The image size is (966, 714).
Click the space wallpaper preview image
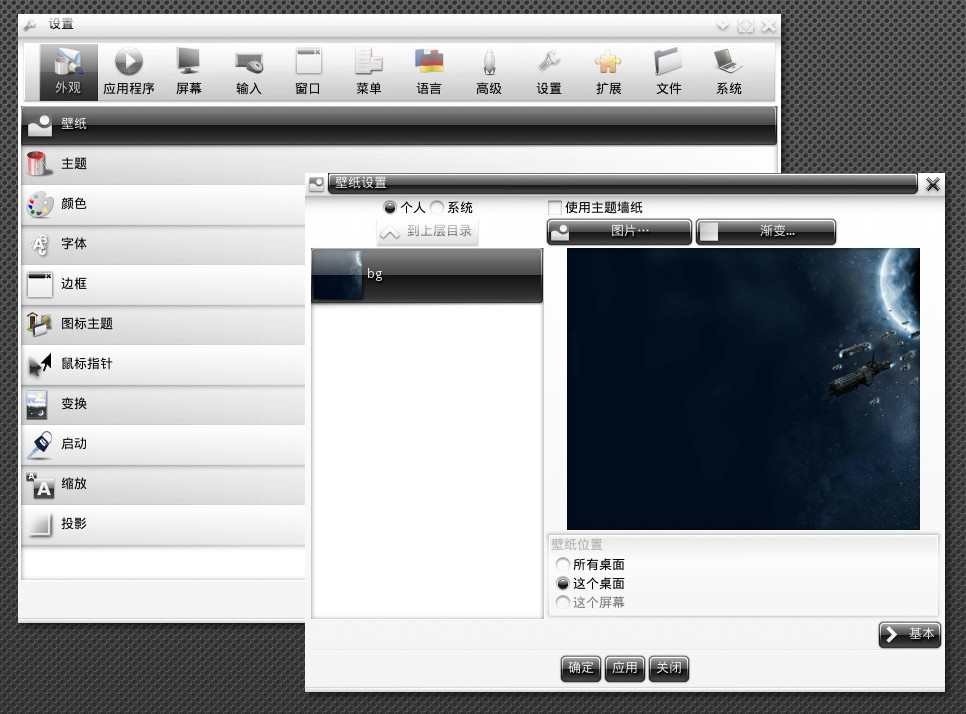pyautogui.click(x=743, y=389)
